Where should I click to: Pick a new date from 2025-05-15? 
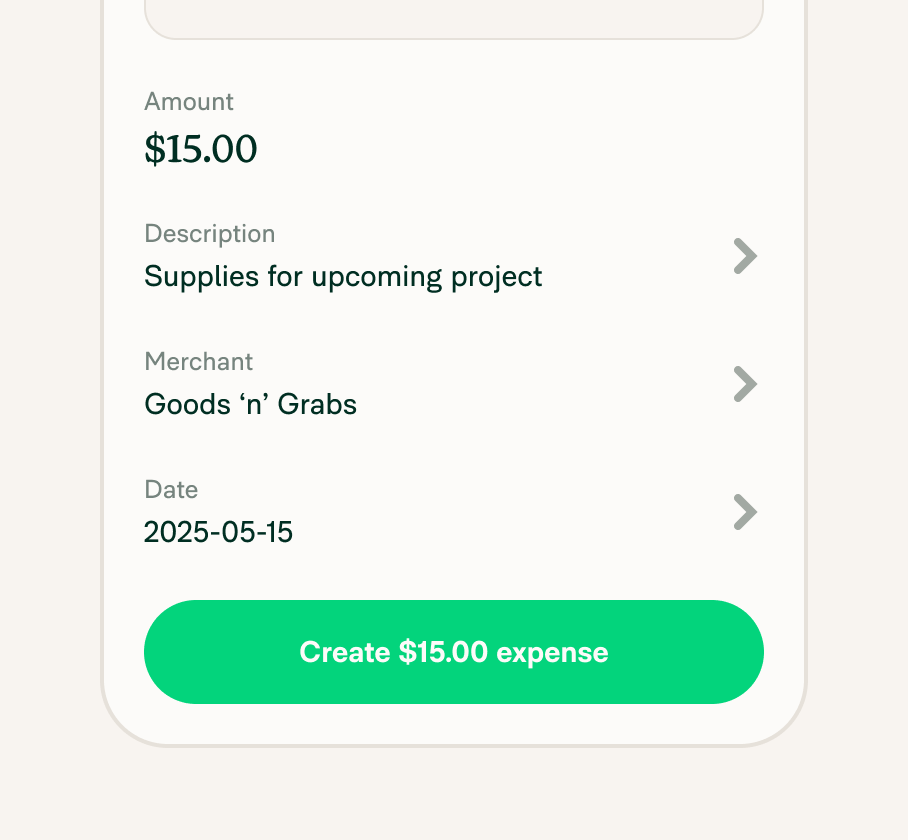(218, 532)
